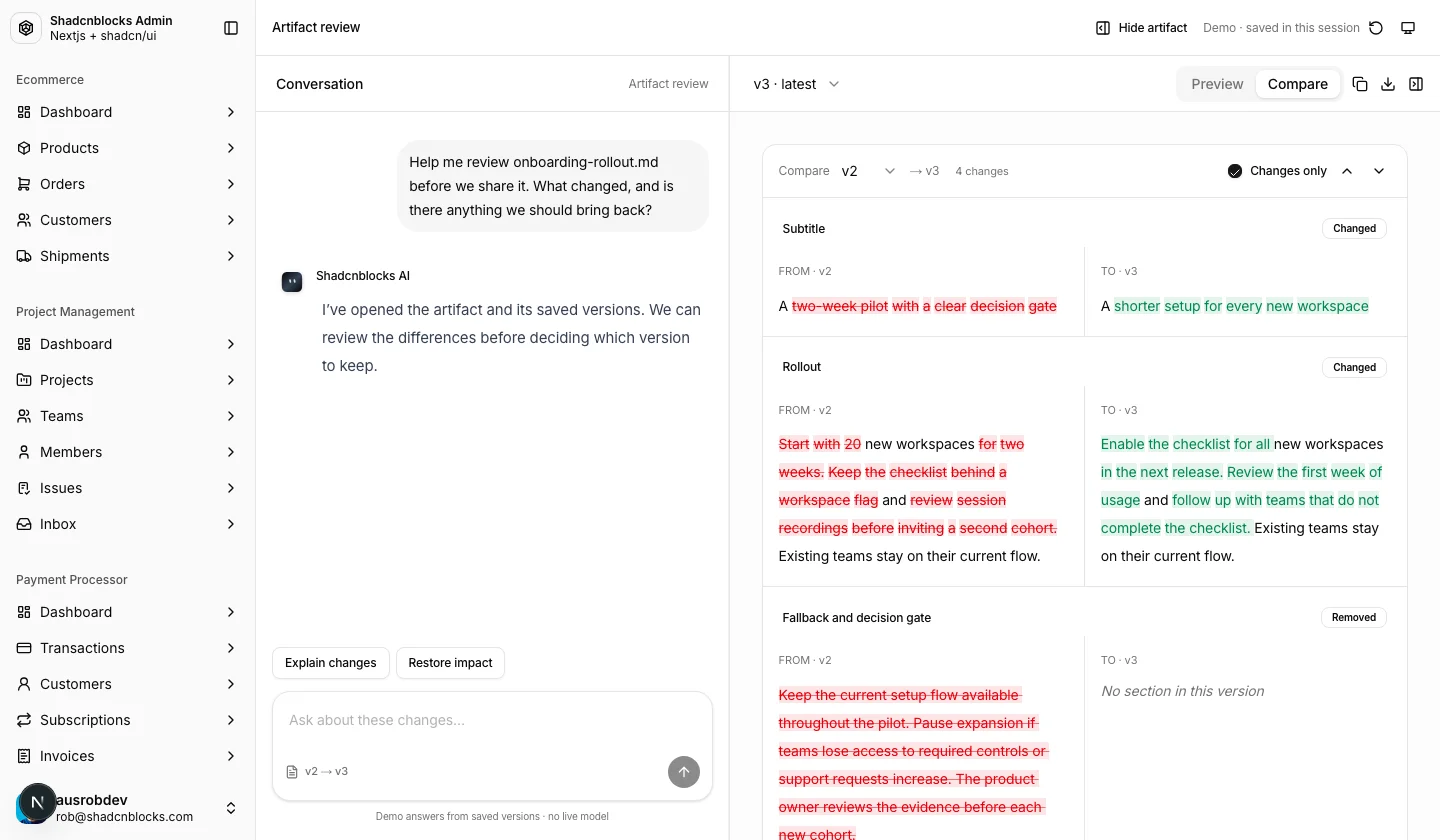
Task: Open the v3 · latest version dropdown
Action: pyautogui.click(x=797, y=84)
